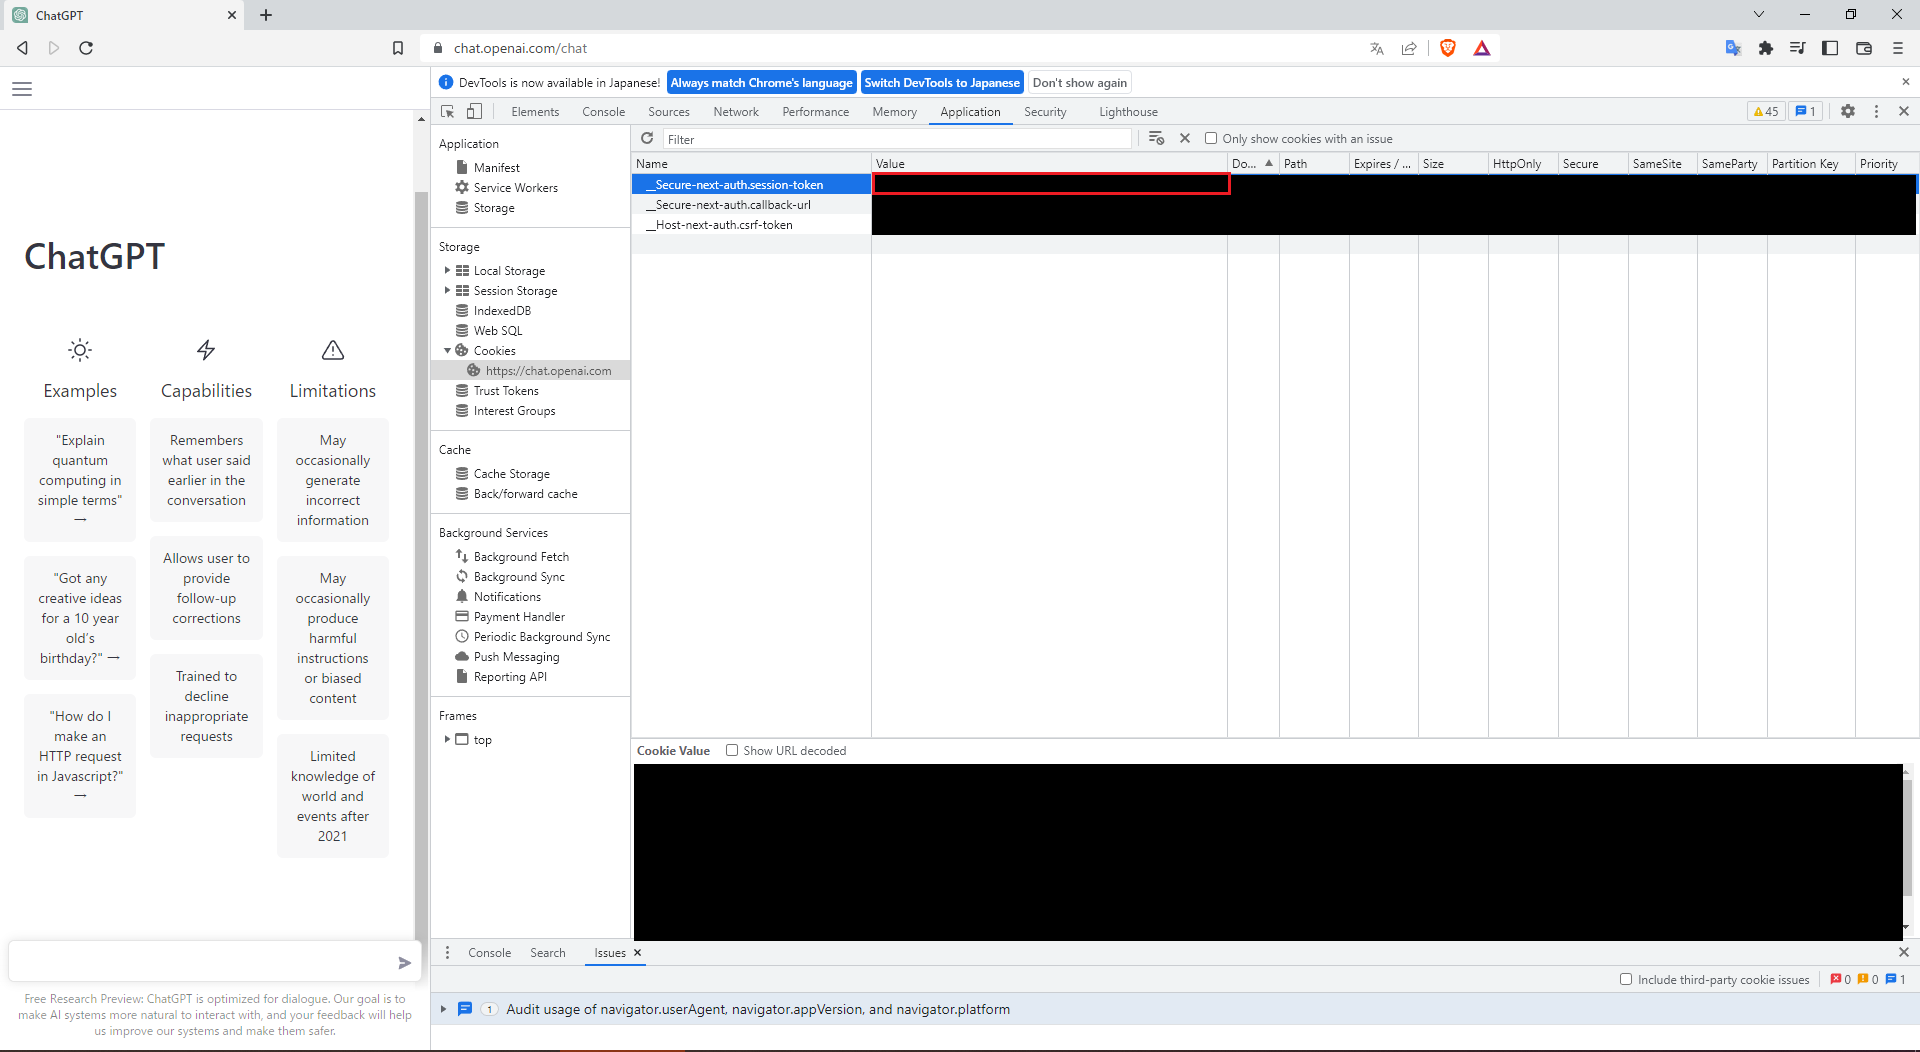Open the Sources tab
Viewport: 1920px width, 1052px height.
pyautogui.click(x=669, y=111)
